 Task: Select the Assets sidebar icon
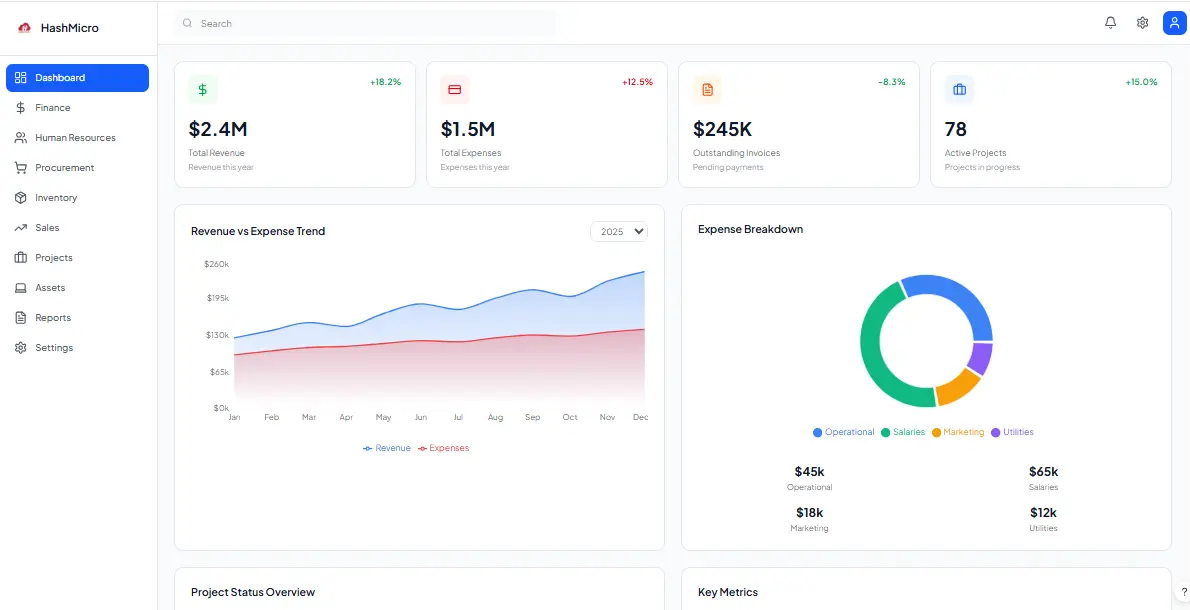click(19, 287)
